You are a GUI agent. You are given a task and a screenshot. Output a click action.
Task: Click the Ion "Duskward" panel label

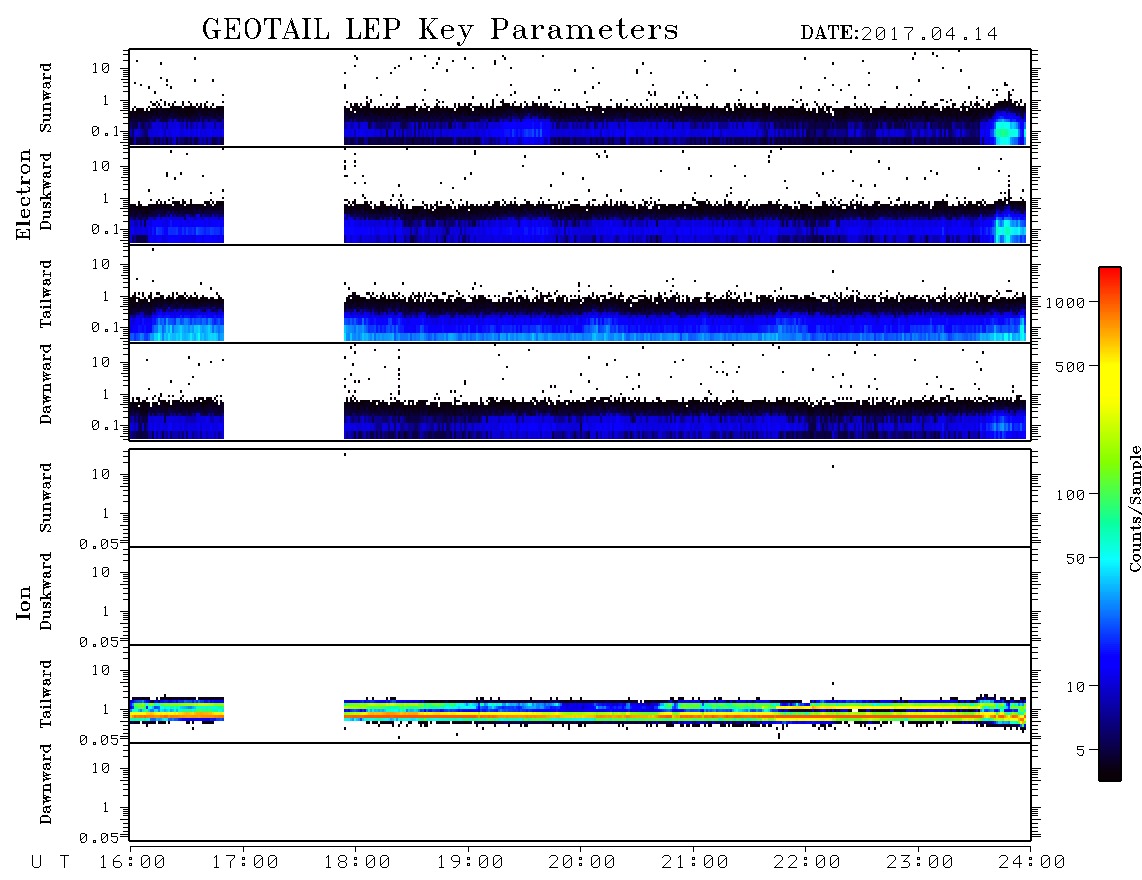click(x=46, y=591)
